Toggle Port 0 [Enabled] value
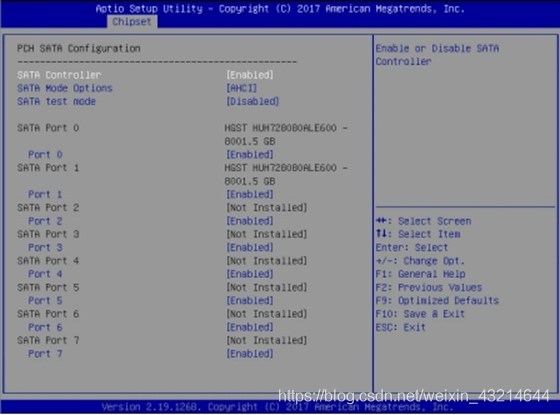 [250, 155]
